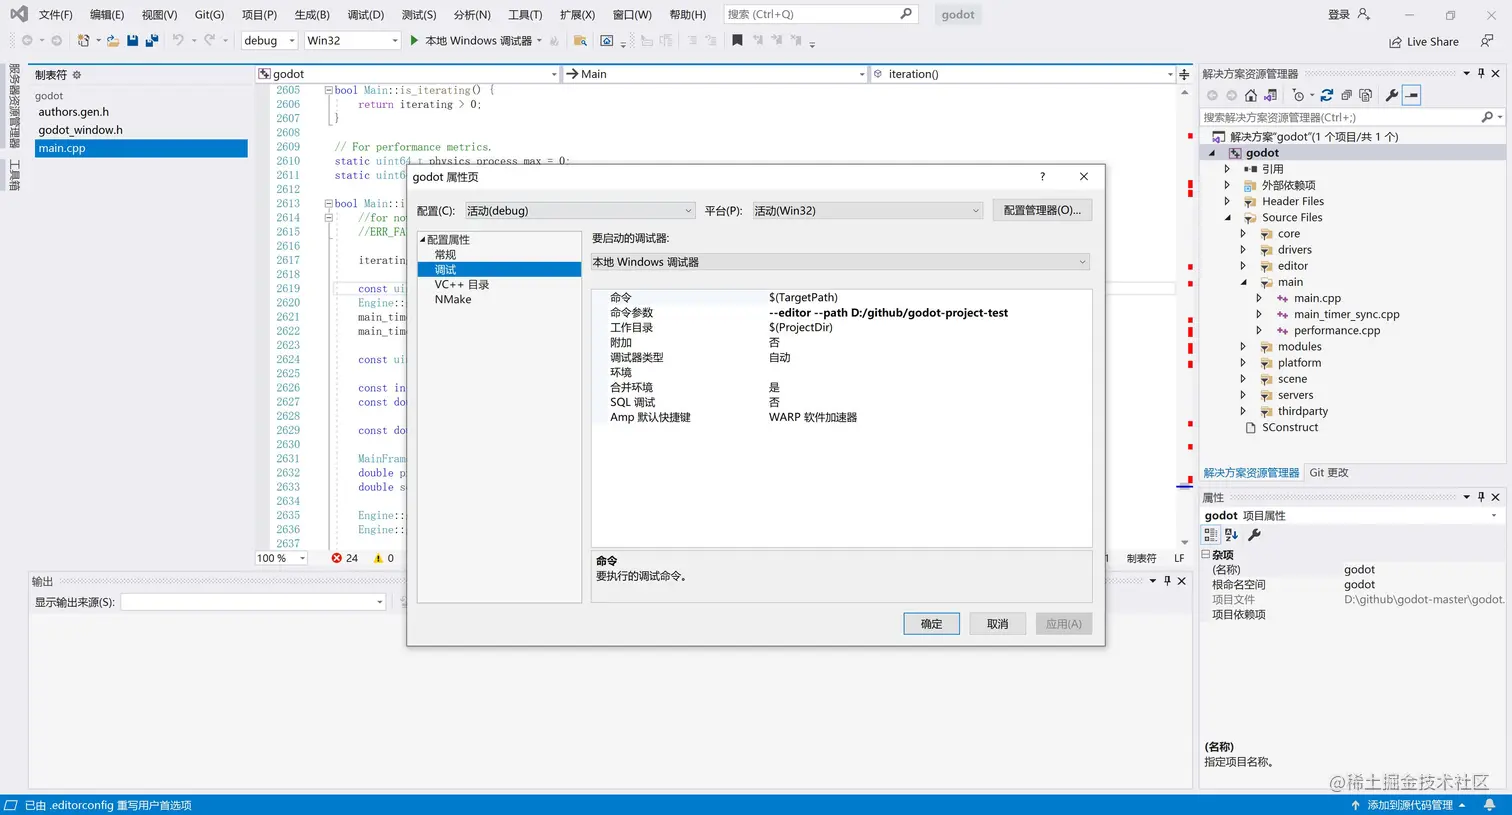Click the split editor icon above scrollbar
Viewport: 1512px width, 815px height.
coord(1184,74)
